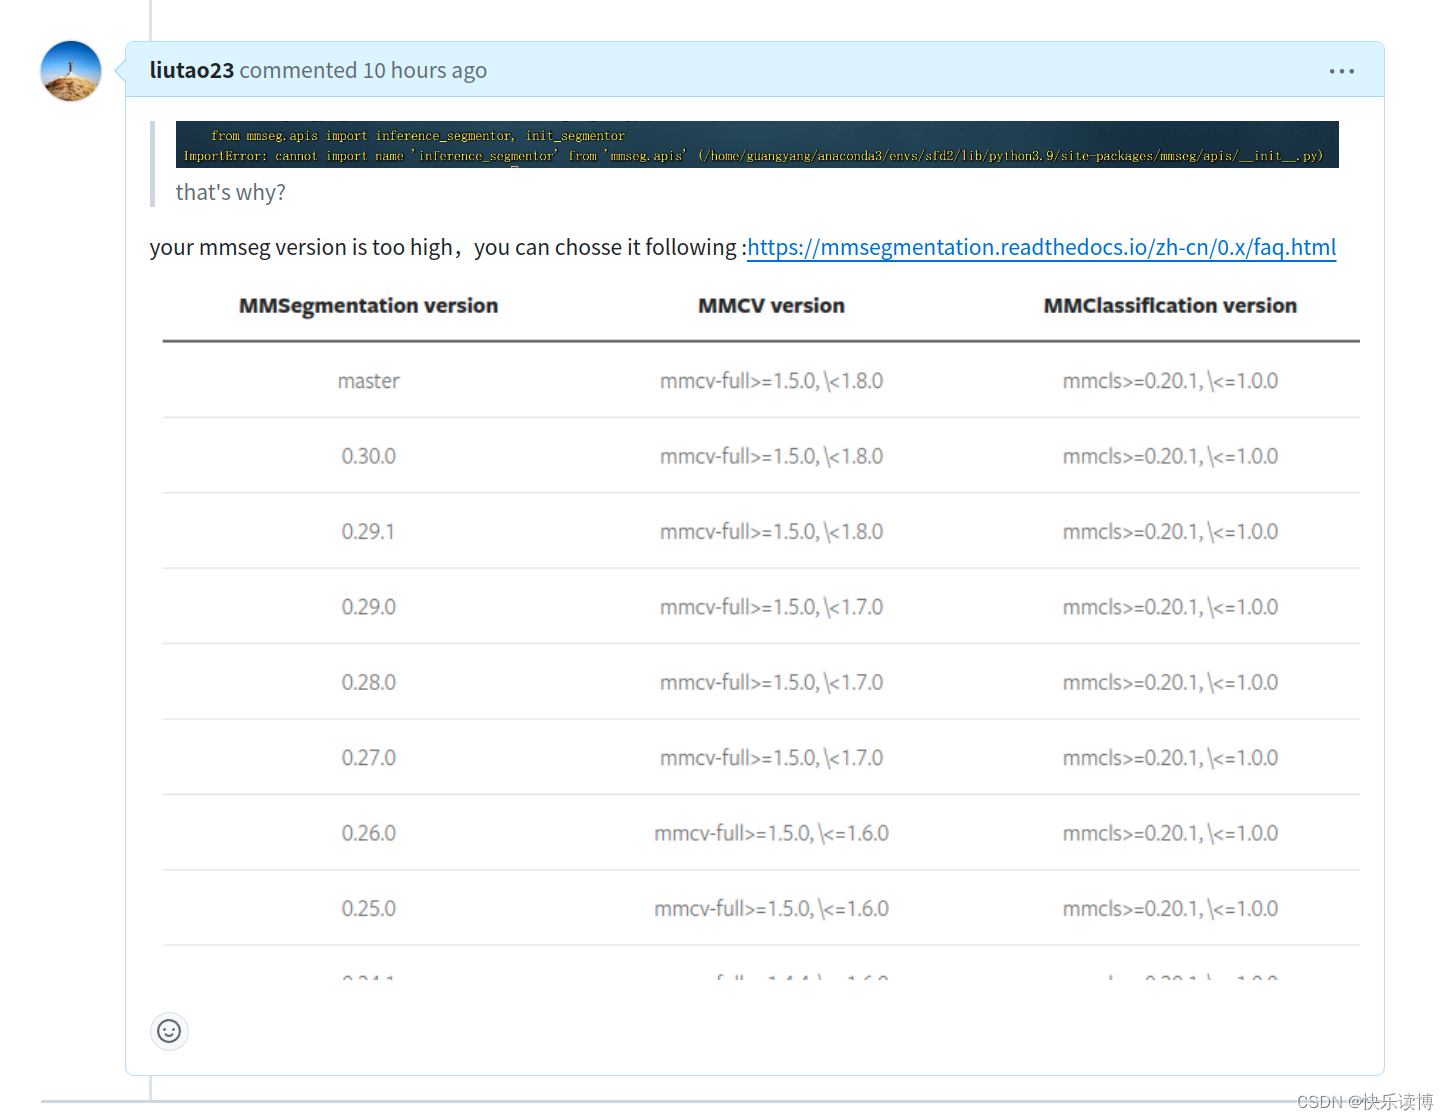Image resolution: width=1449 pixels, height=1120 pixels.
Task: Select the '0.25.0' version cell
Action: [368, 909]
